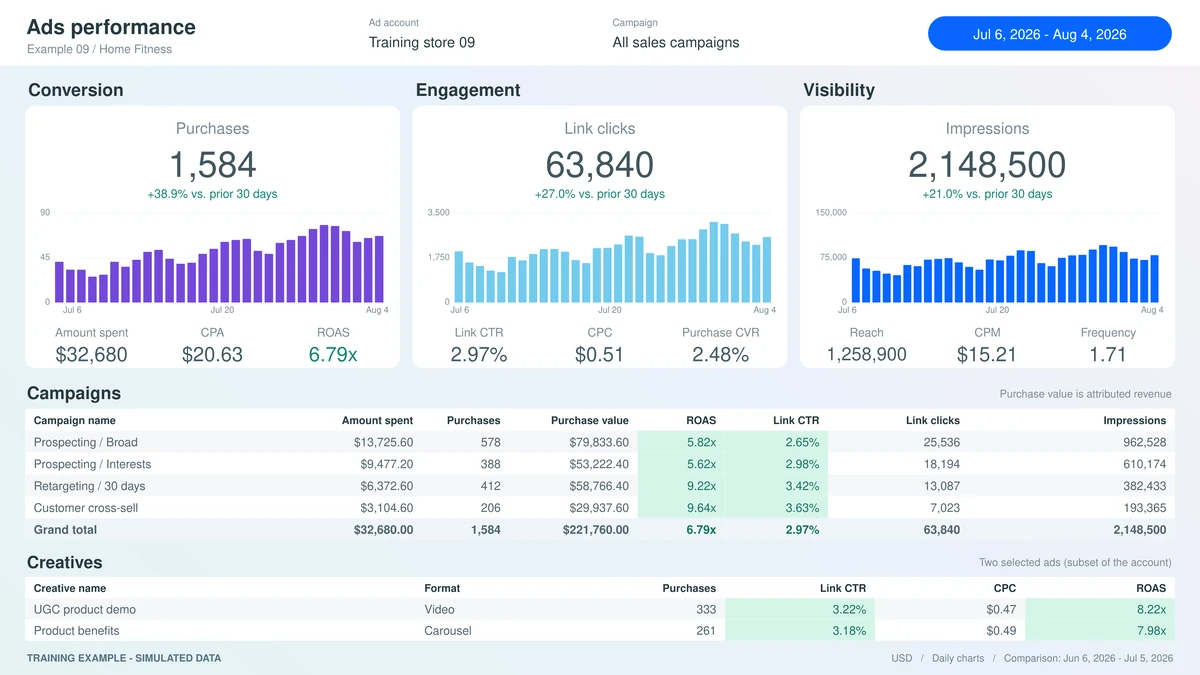Click the 7.98x ROAS creative cell
The height and width of the screenshot is (675, 1200).
(1150, 631)
